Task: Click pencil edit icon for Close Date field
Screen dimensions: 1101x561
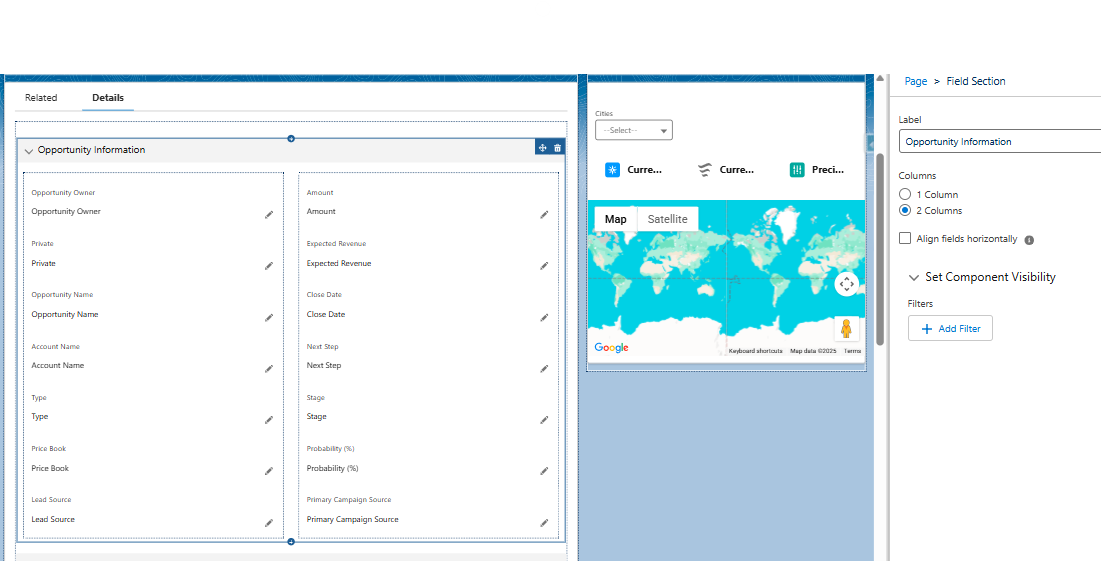Action: [544, 317]
